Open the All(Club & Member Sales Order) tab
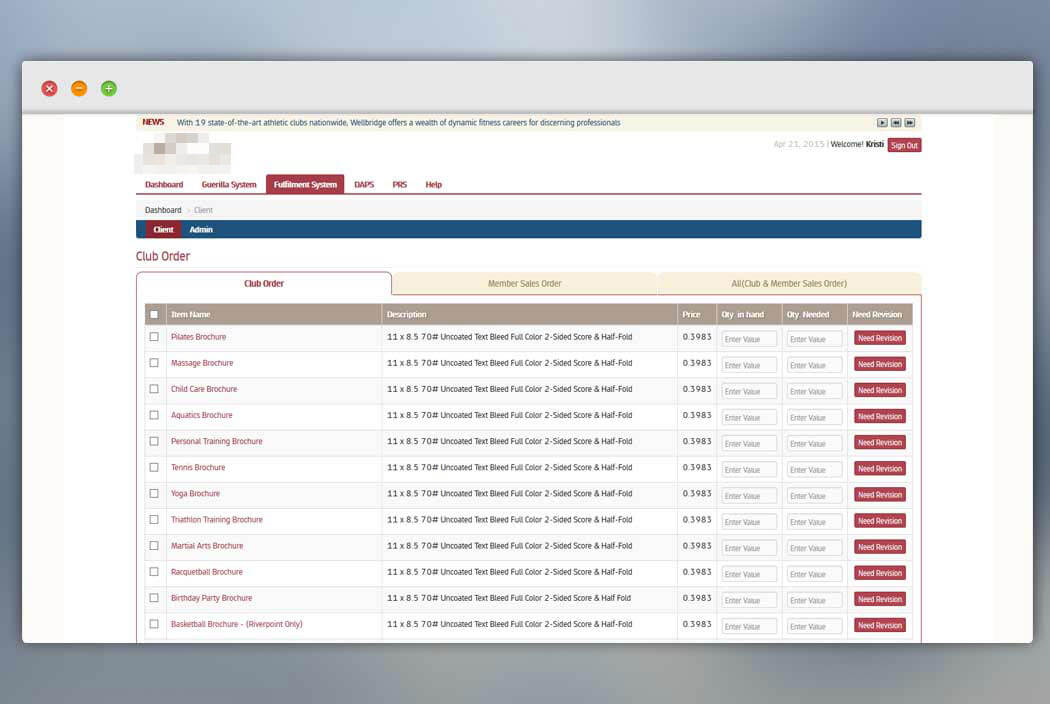 (789, 283)
